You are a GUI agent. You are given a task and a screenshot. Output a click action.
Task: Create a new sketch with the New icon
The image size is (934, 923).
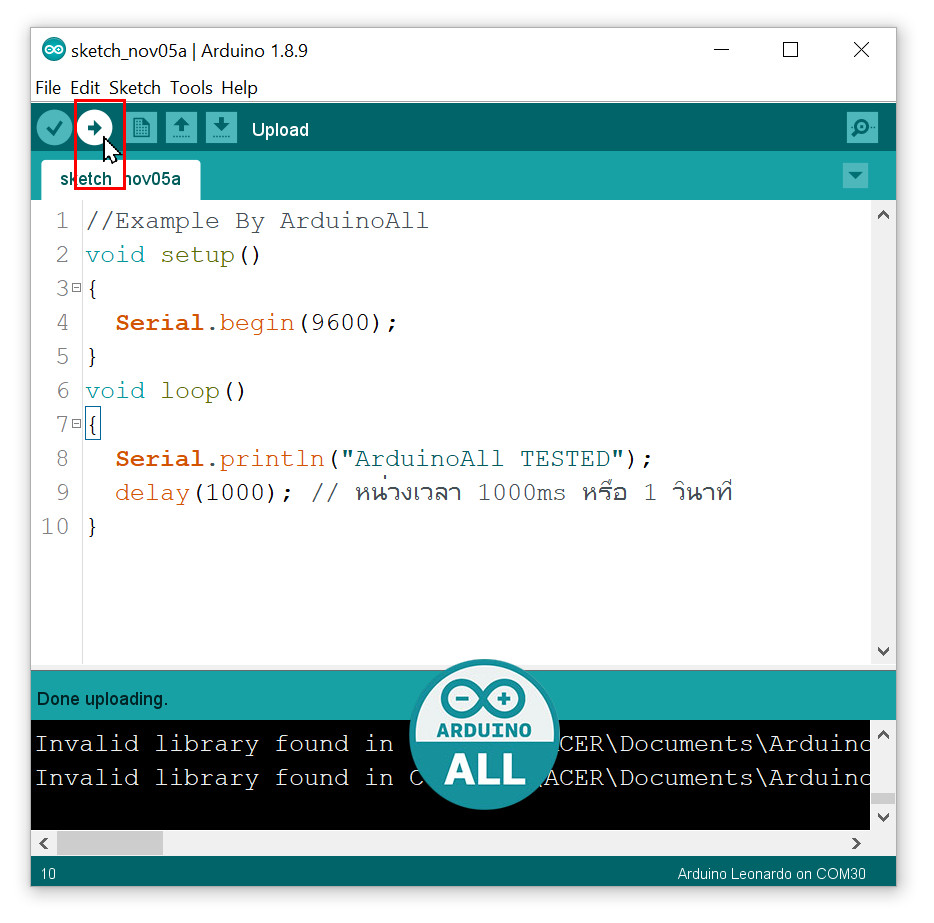[141, 127]
